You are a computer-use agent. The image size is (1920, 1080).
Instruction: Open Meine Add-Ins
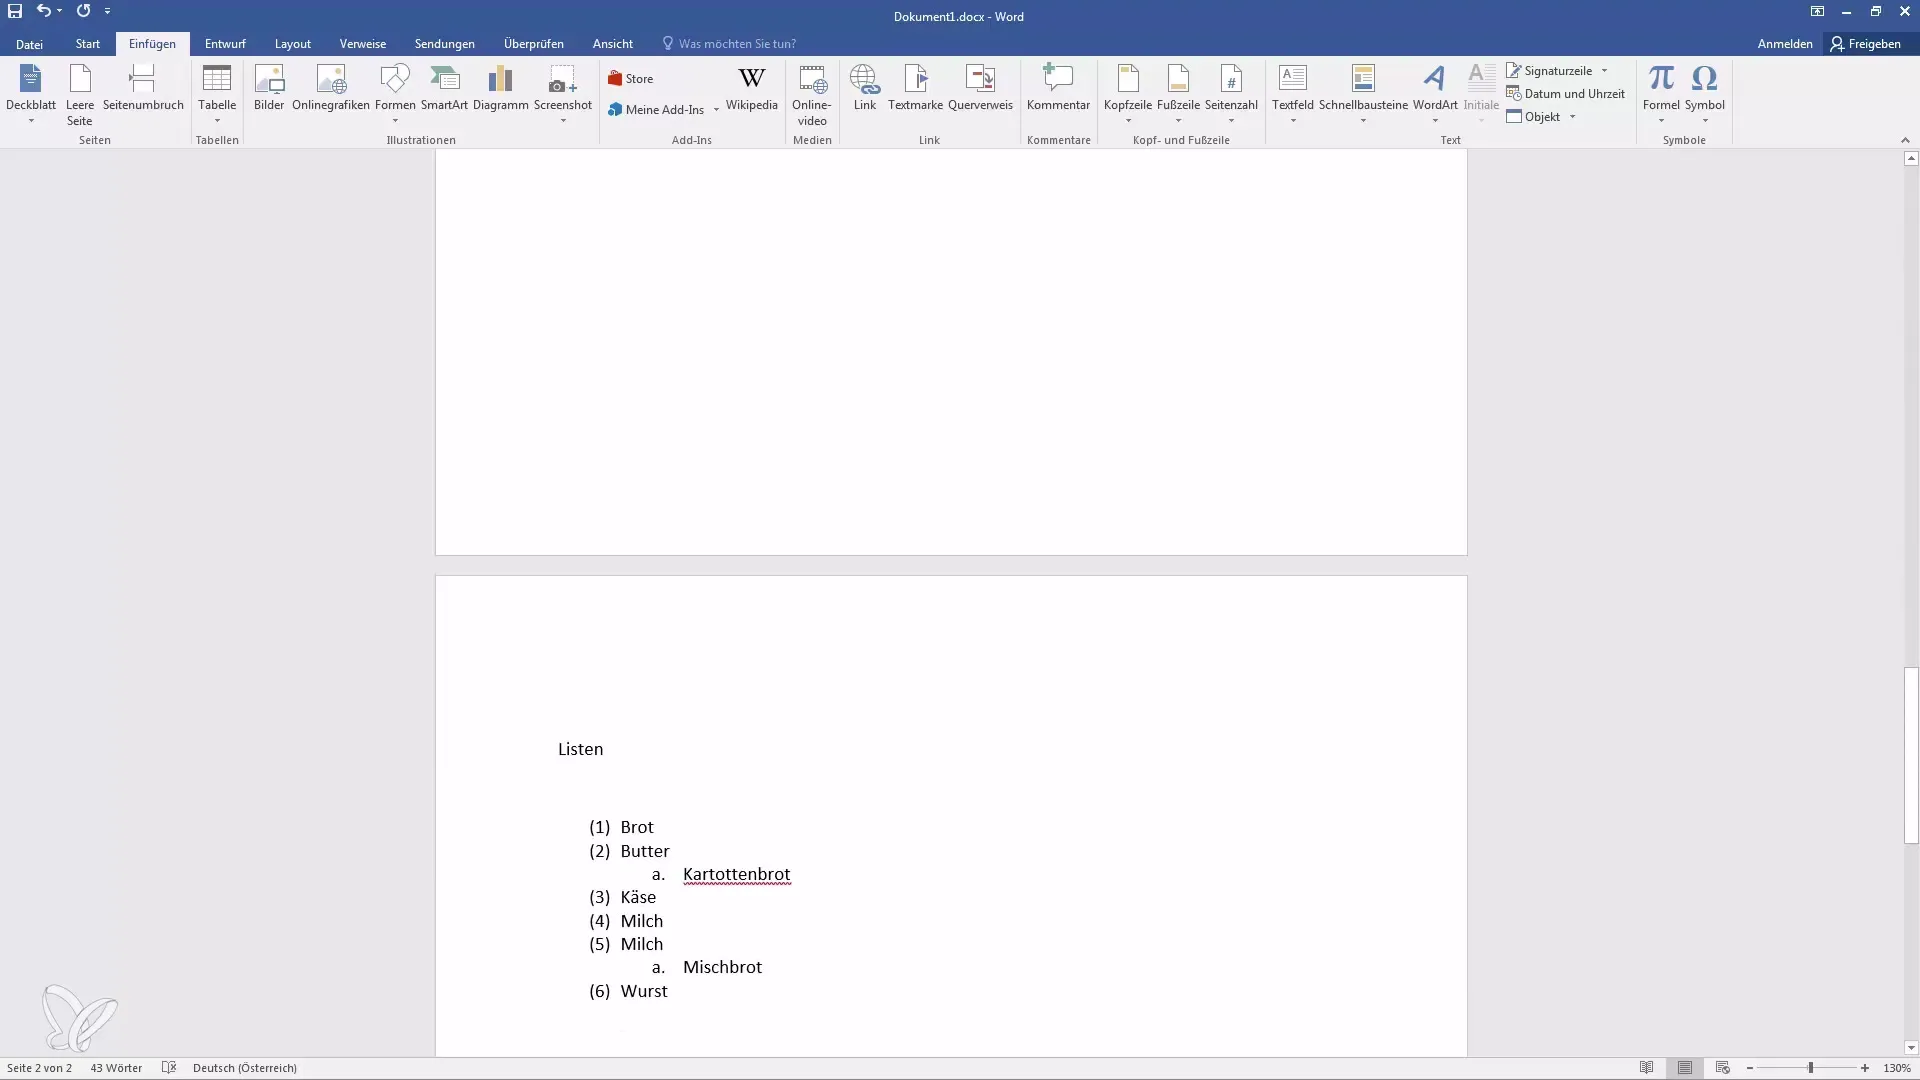pyautogui.click(x=656, y=110)
